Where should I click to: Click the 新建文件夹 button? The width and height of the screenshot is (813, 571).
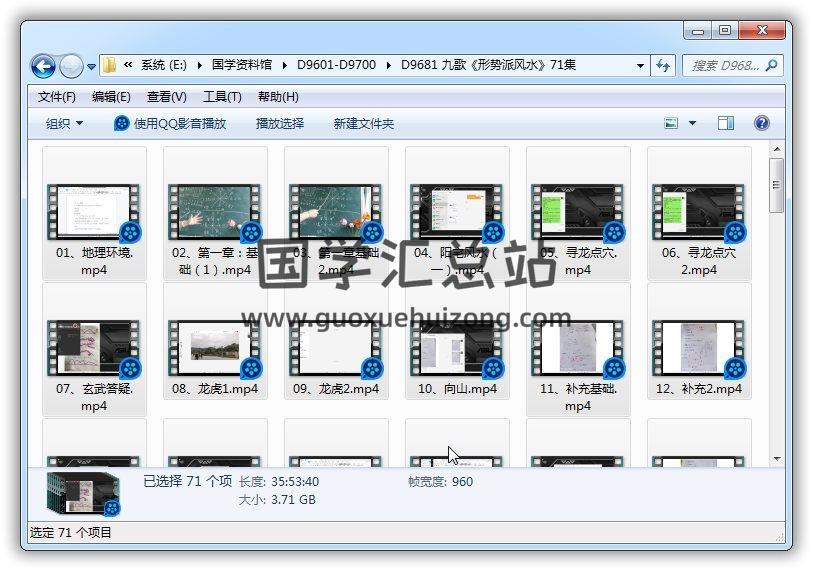pyautogui.click(x=364, y=124)
